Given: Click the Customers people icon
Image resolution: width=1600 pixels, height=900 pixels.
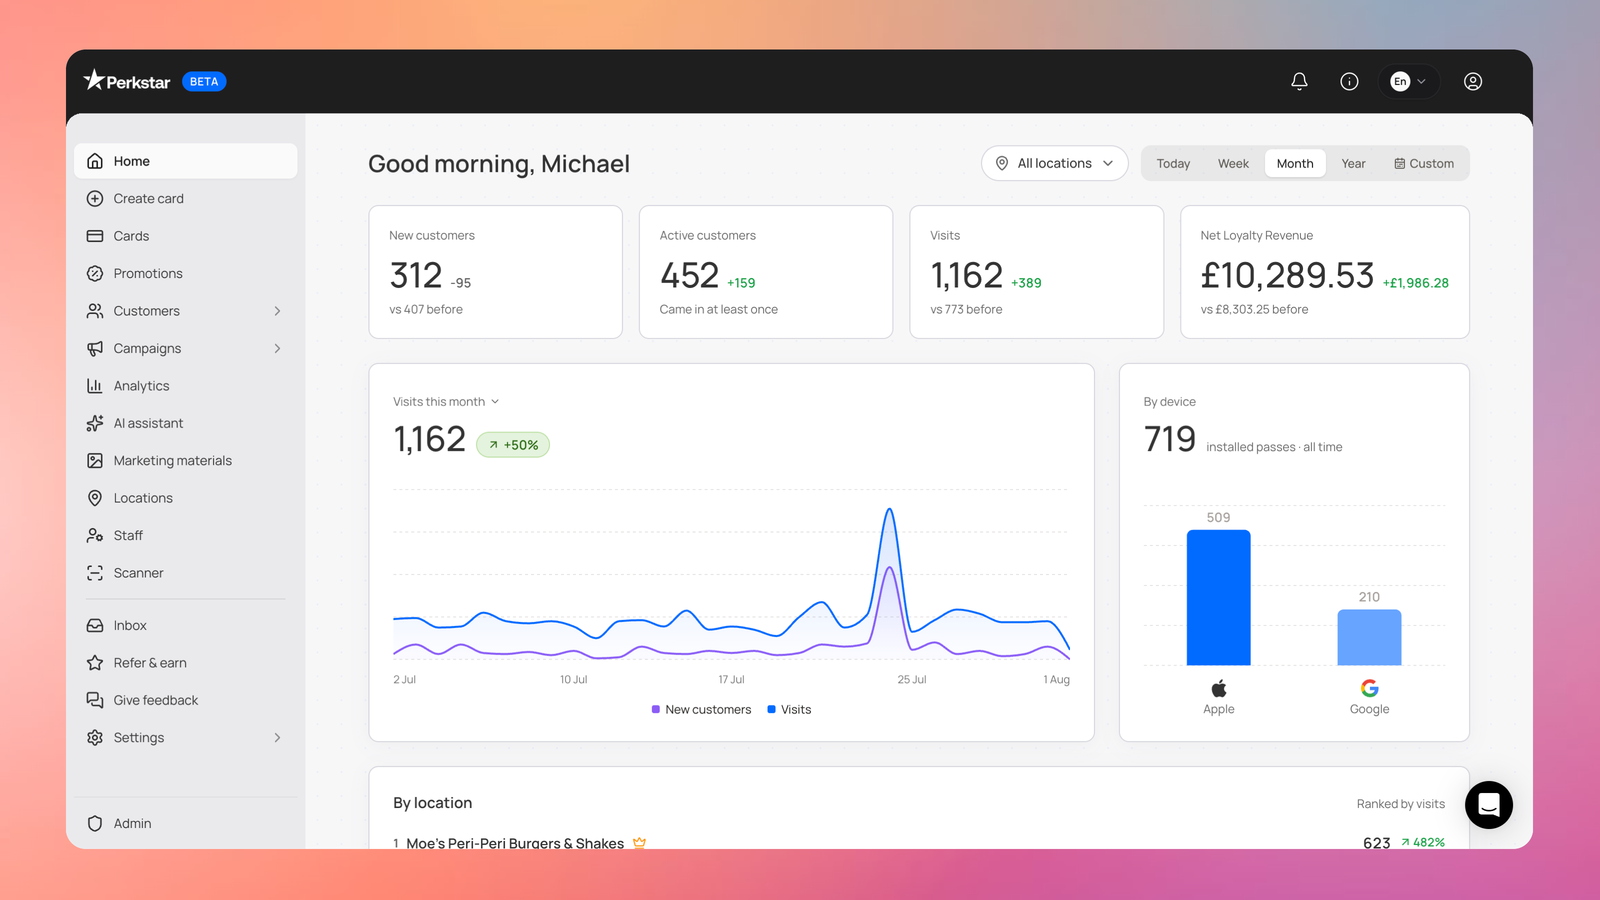Looking at the screenshot, I should click(x=95, y=311).
